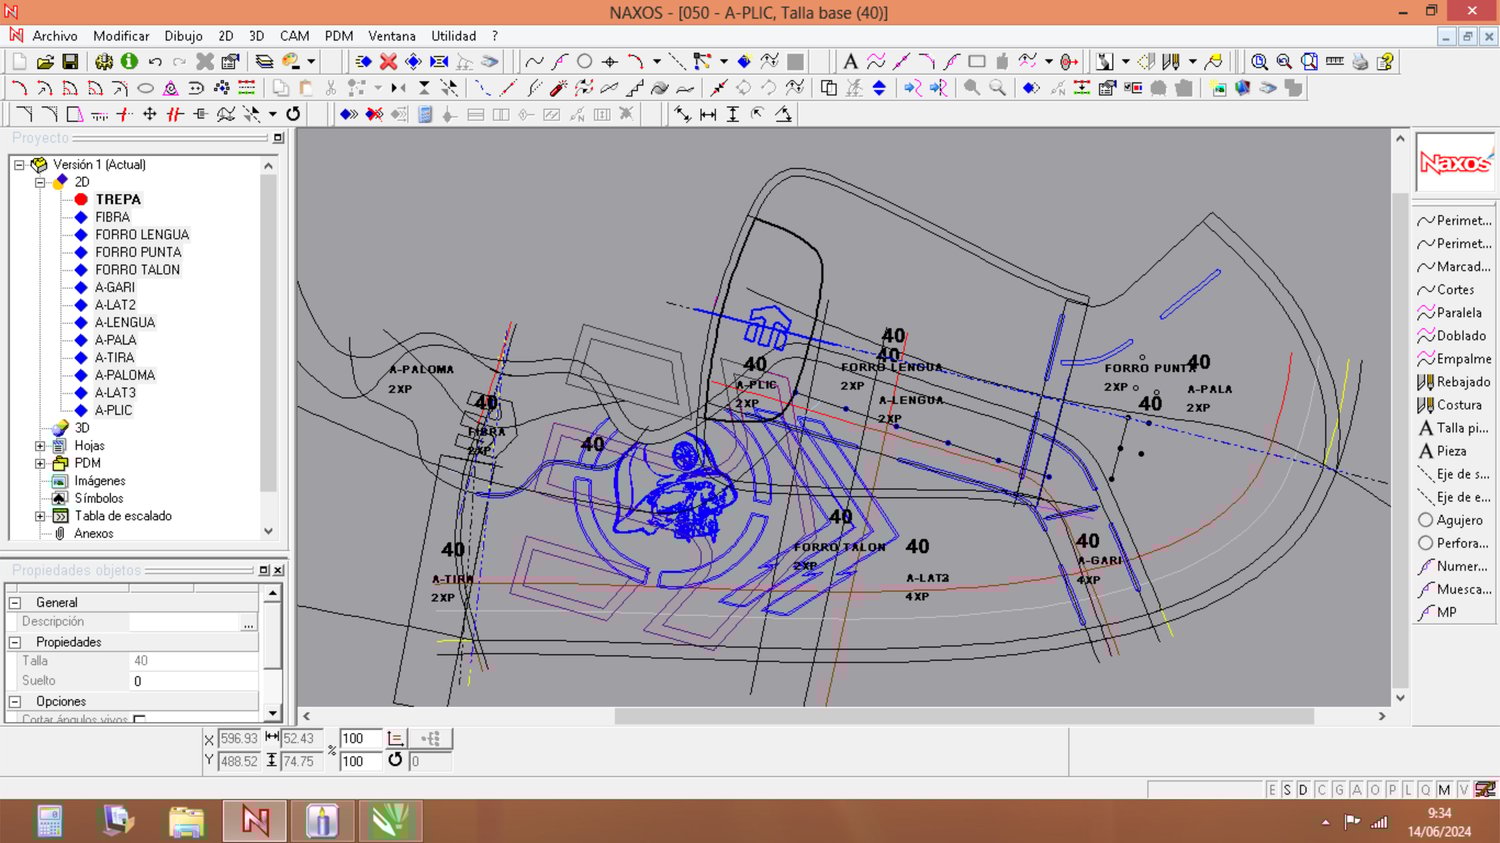Open the CAM menu
The height and width of the screenshot is (843, 1500).
[x=294, y=36]
